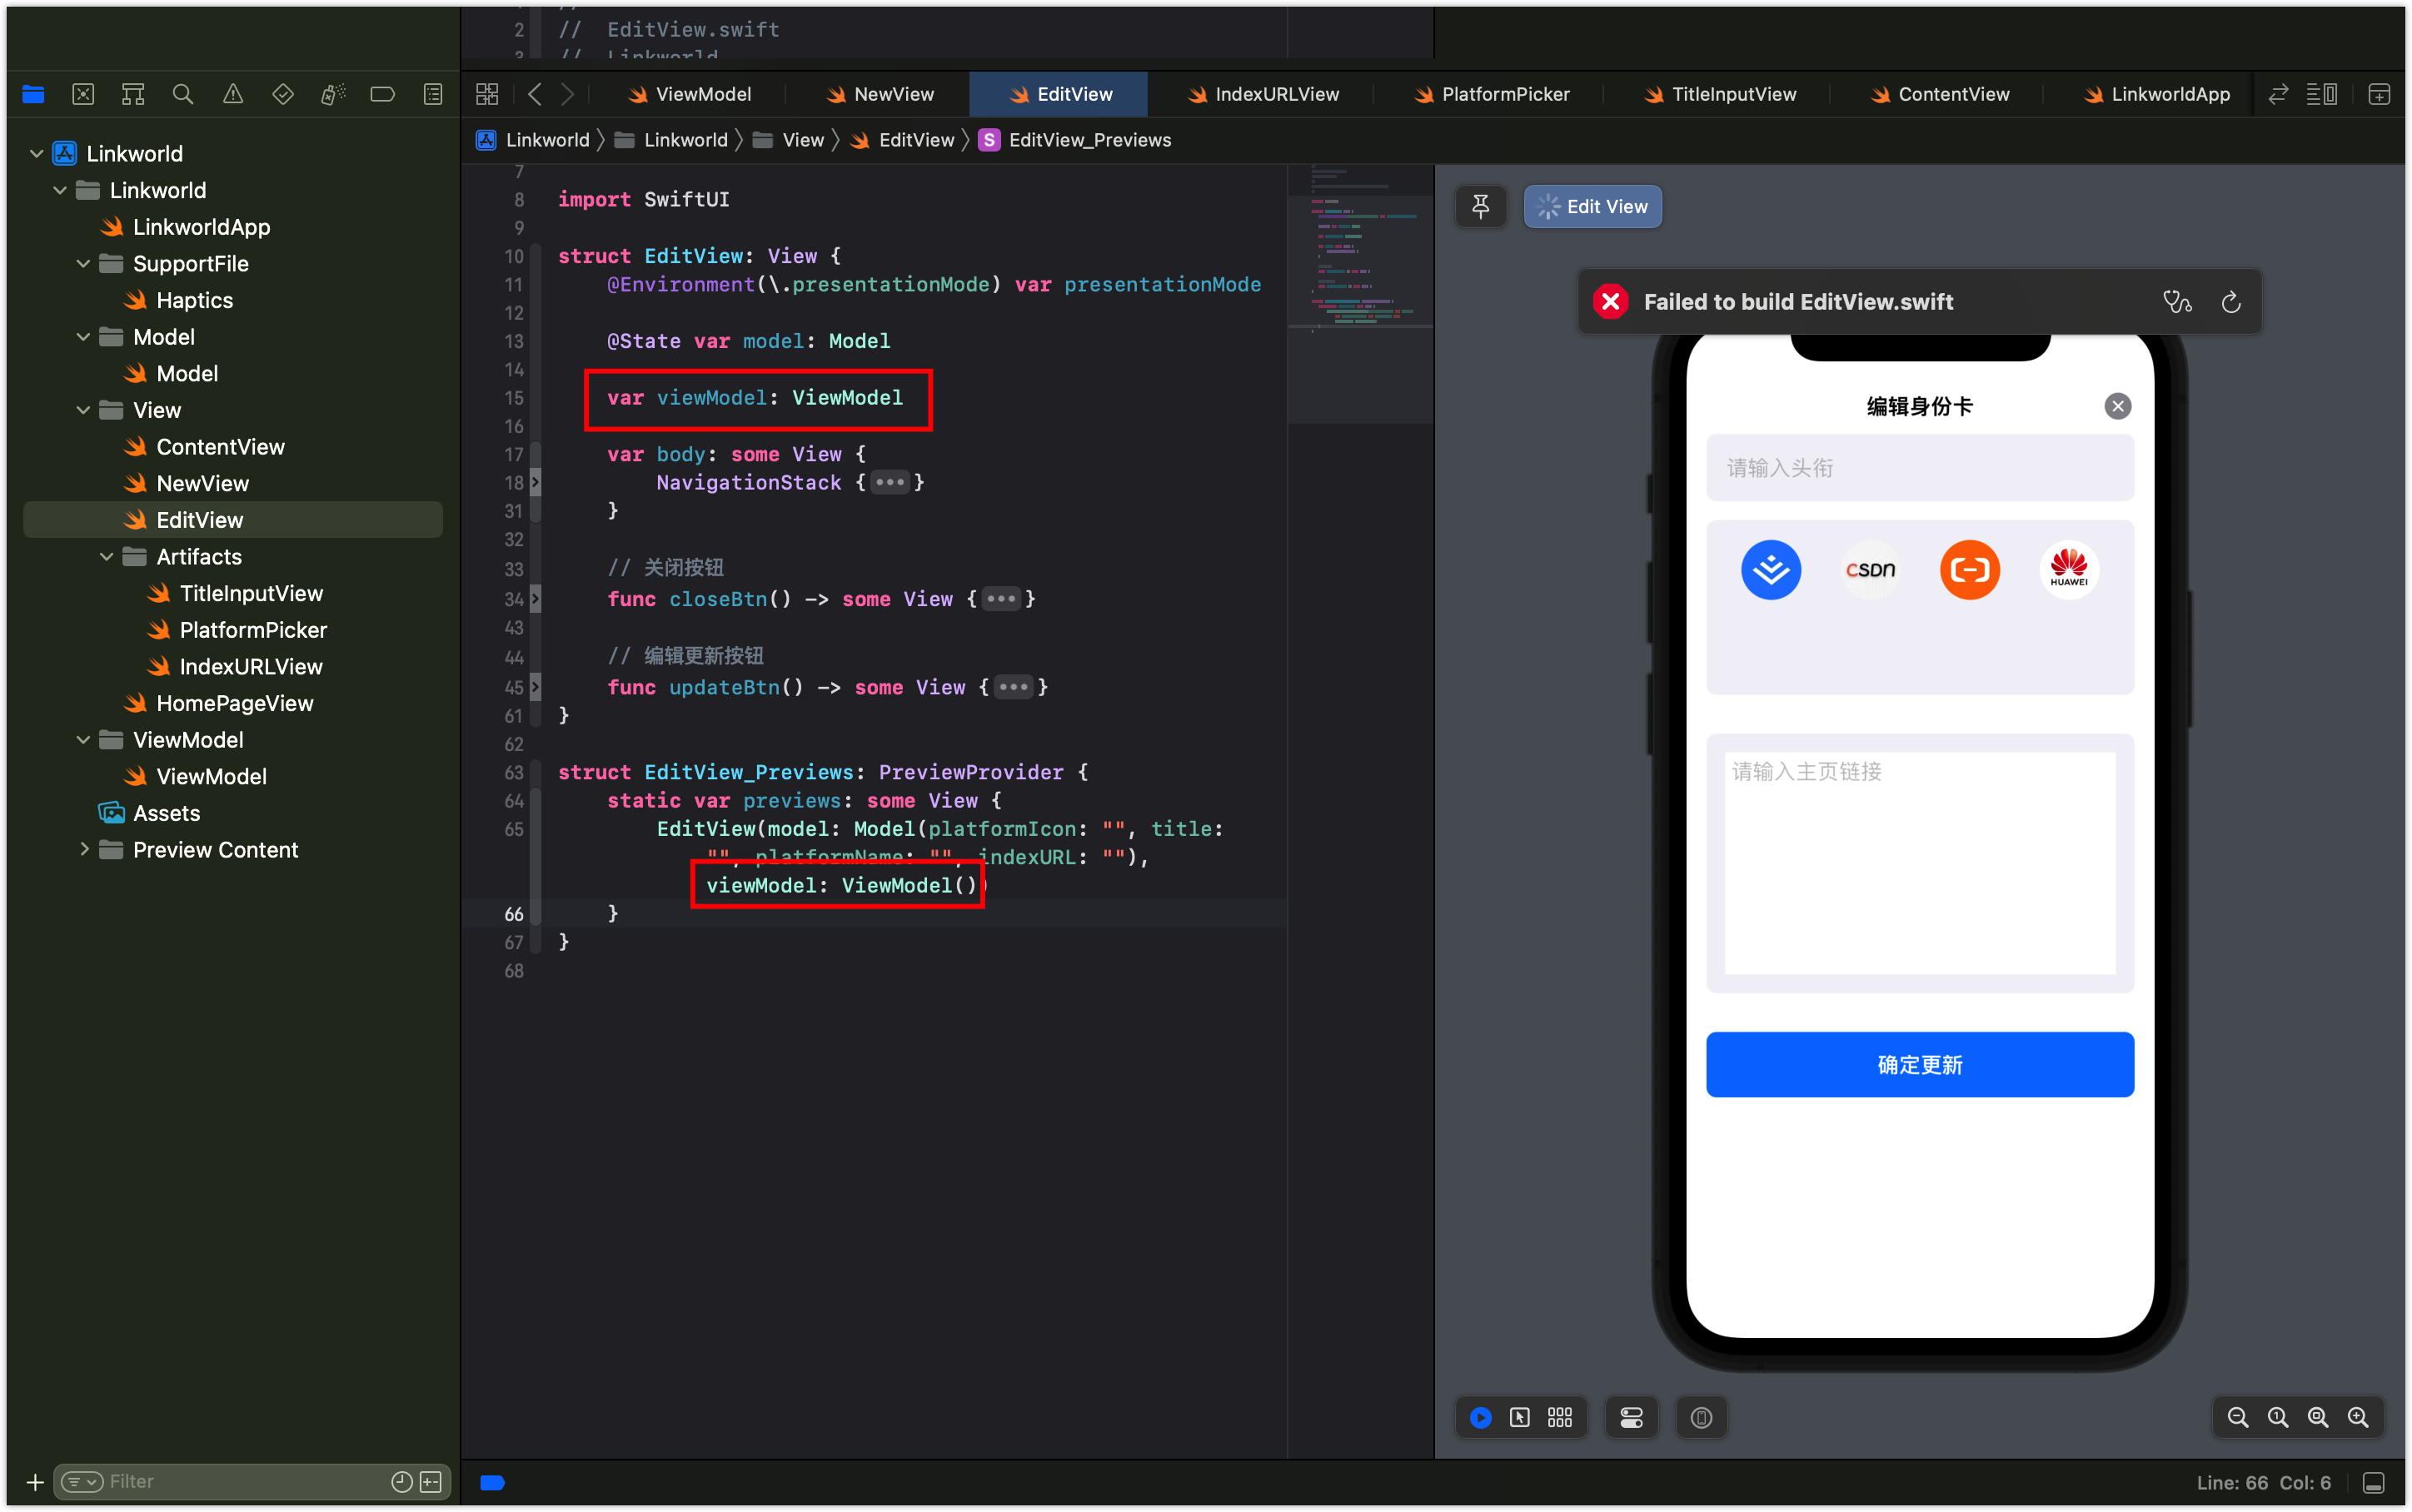Screen dimensions: 2412x1512
Task: Open the Symbol navigator icon
Action: [x=133, y=94]
